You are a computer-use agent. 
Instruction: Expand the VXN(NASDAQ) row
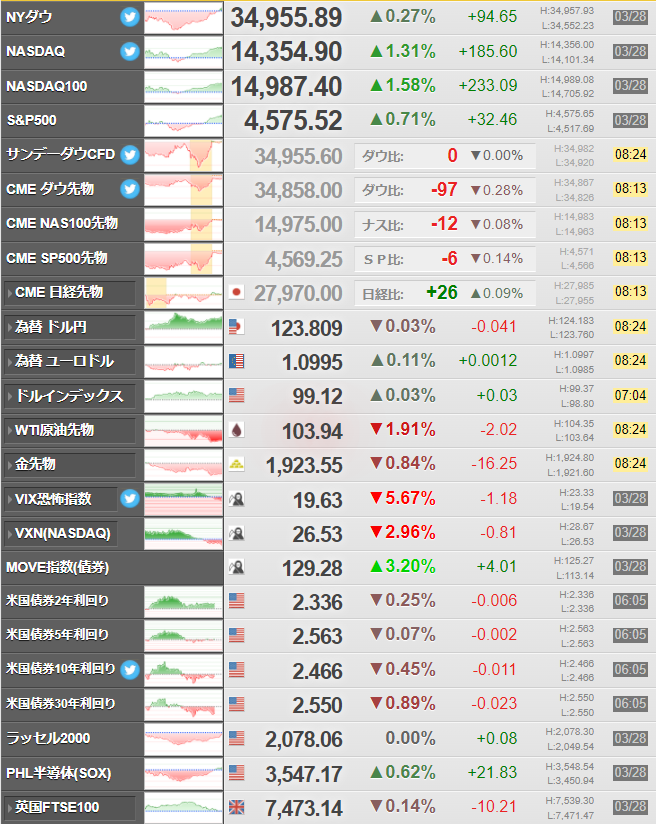click(60, 533)
